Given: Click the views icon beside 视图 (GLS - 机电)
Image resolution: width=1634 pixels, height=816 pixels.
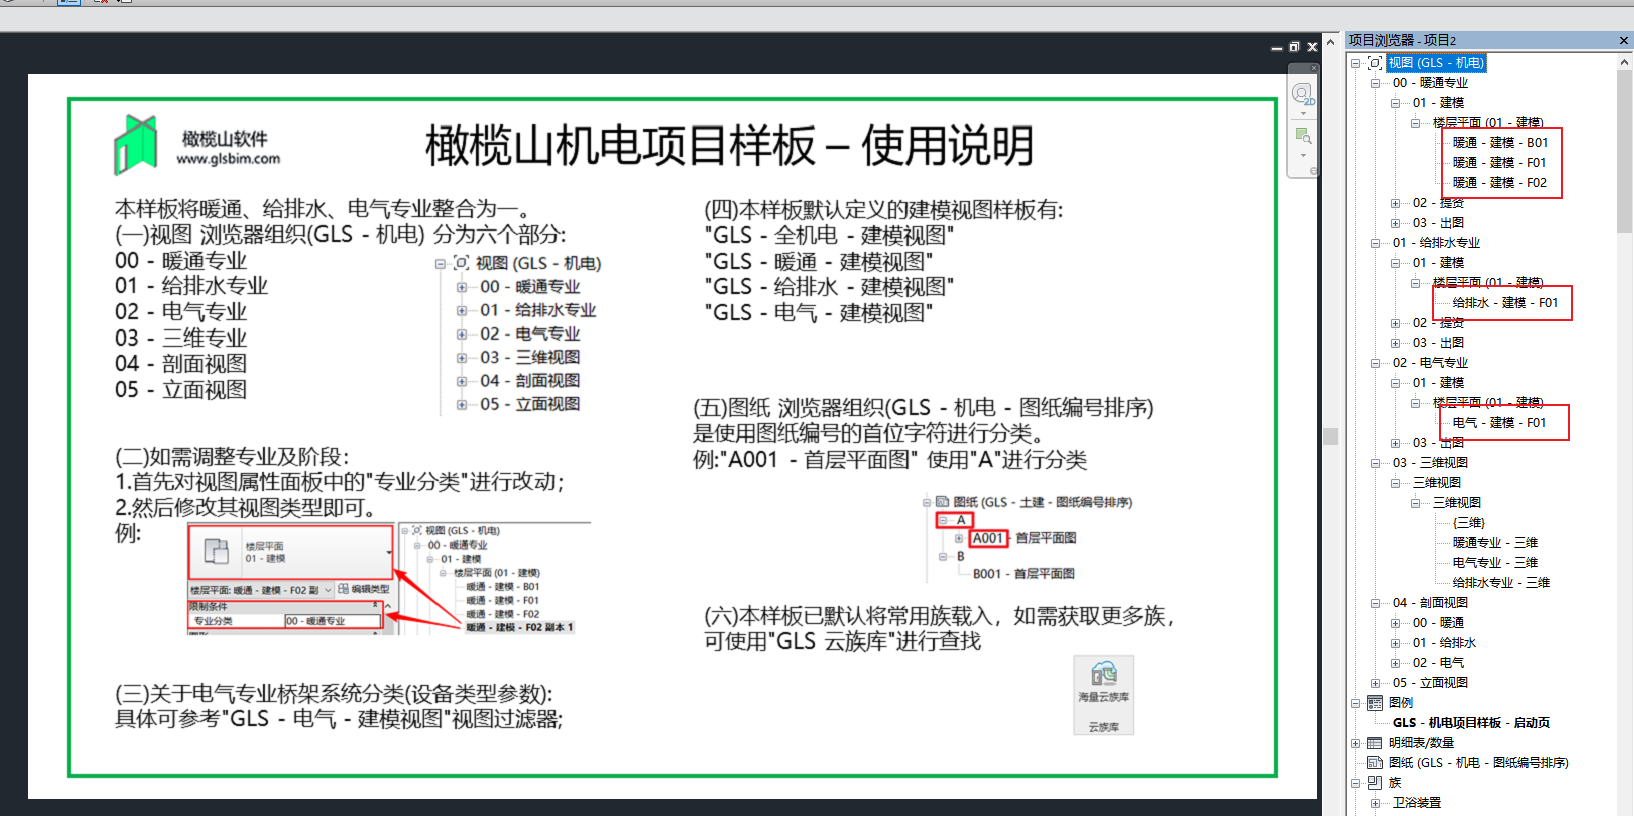Looking at the screenshot, I should tap(1375, 63).
